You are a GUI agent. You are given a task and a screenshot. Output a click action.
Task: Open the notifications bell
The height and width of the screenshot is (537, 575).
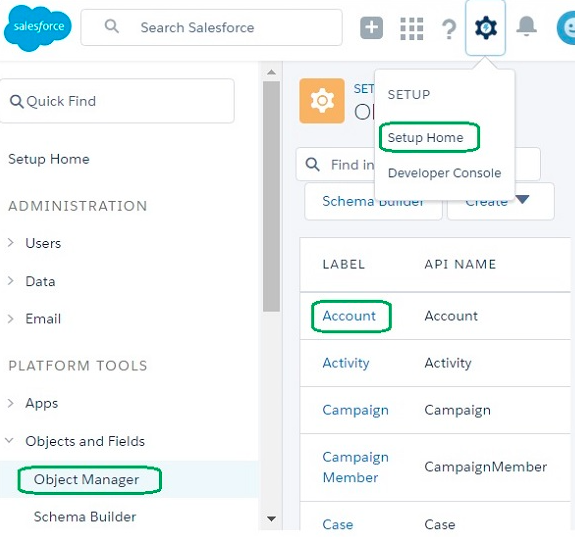pyautogui.click(x=526, y=26)
